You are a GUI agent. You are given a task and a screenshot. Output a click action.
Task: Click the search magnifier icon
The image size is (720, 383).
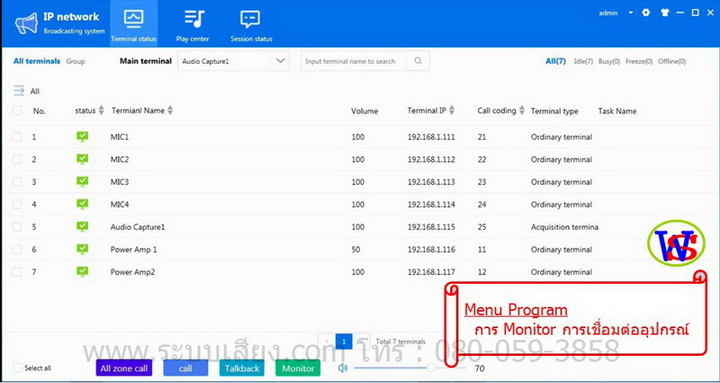[x=418, y=61]
